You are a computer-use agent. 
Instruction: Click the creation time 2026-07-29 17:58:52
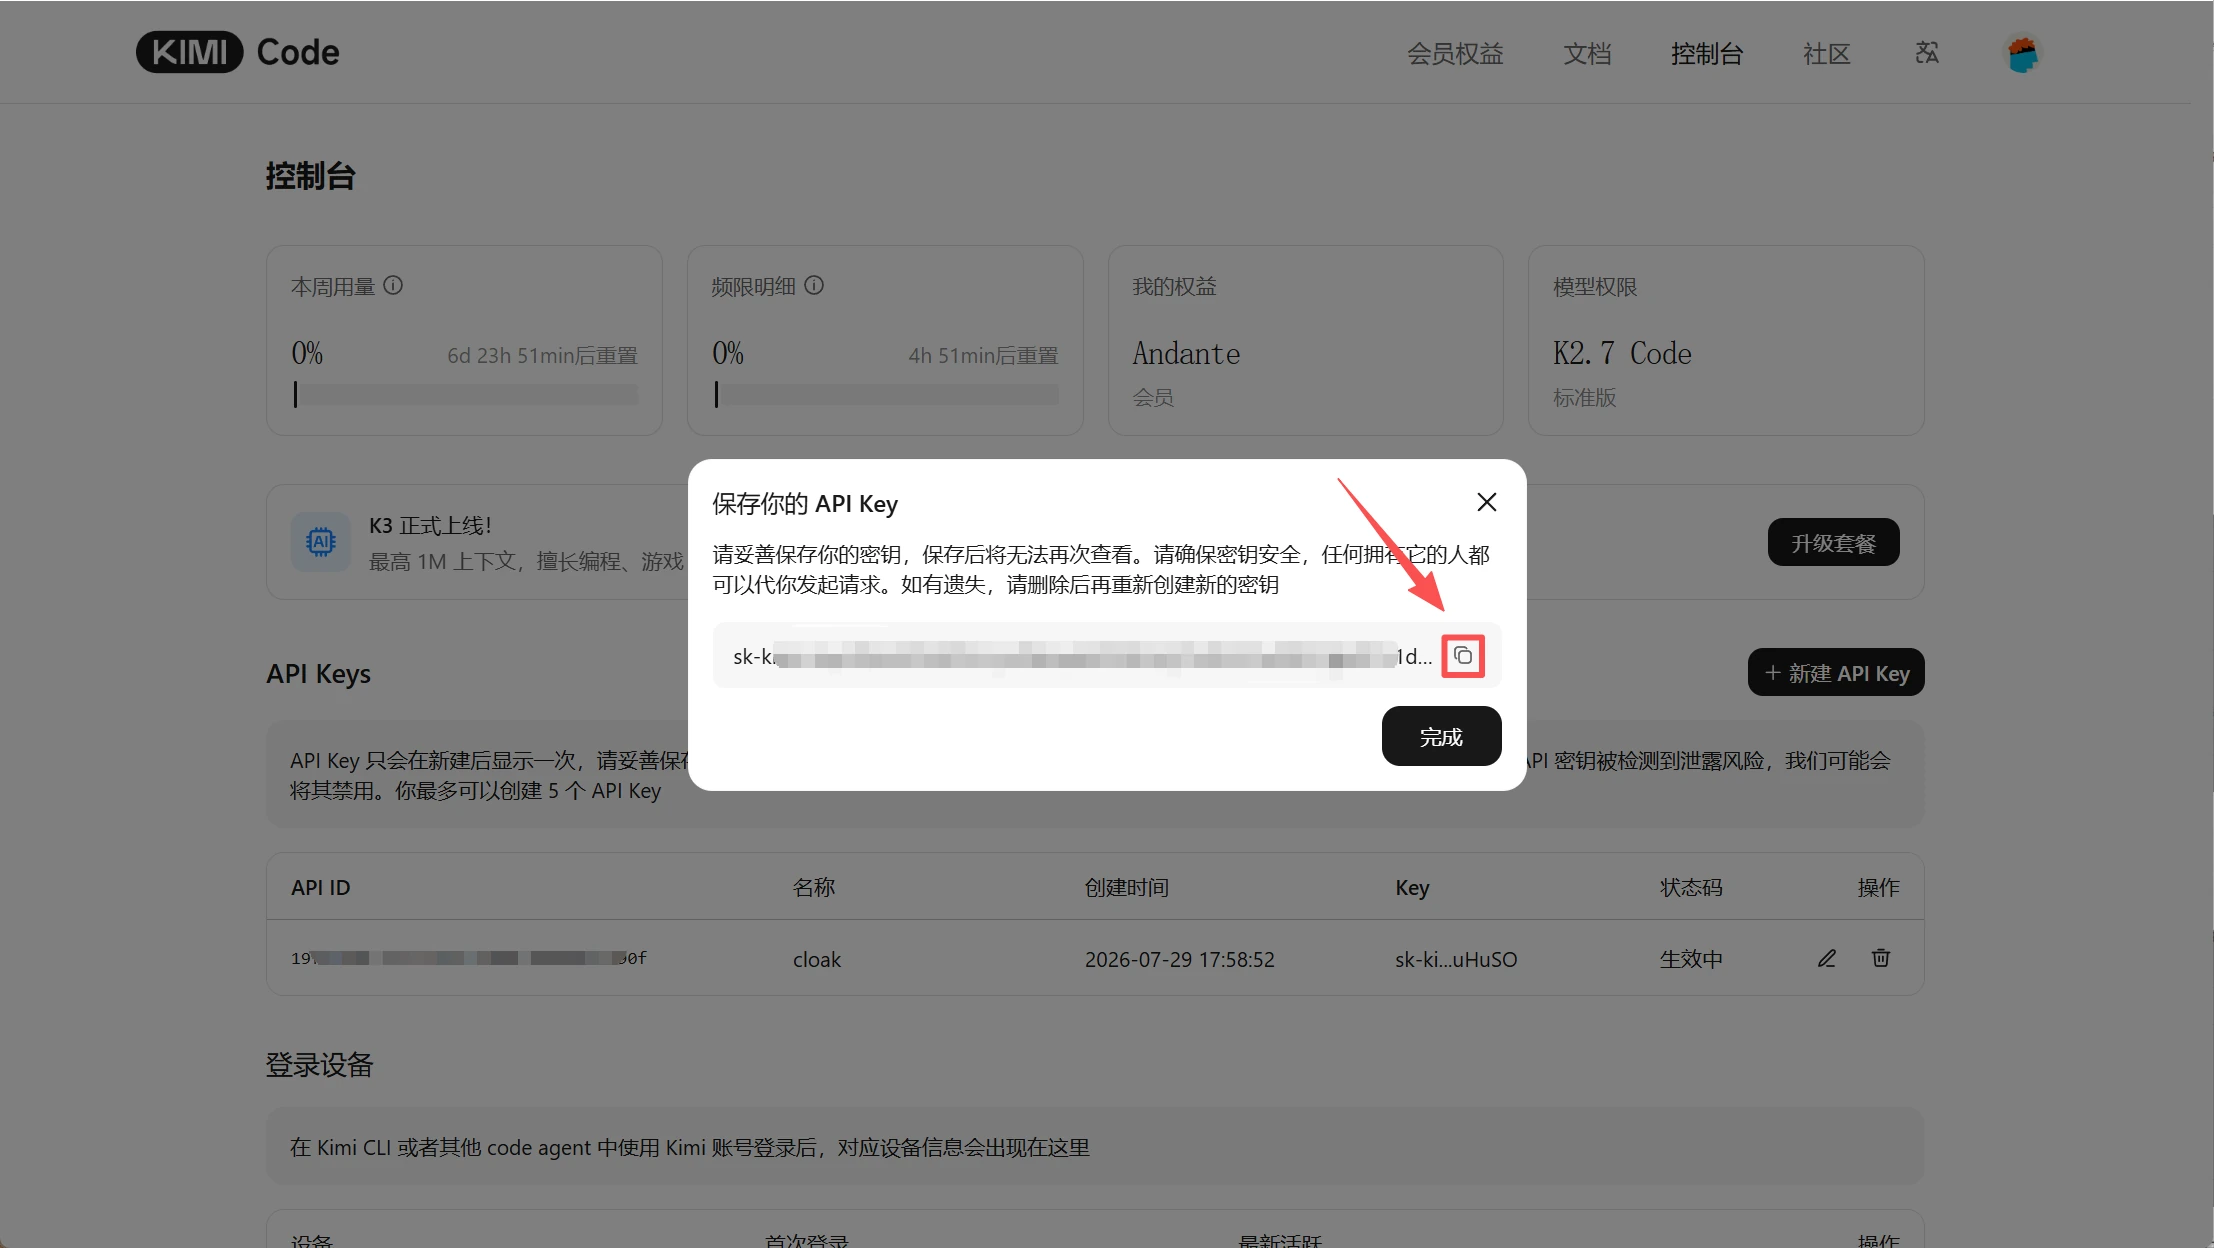(1180, 959)
